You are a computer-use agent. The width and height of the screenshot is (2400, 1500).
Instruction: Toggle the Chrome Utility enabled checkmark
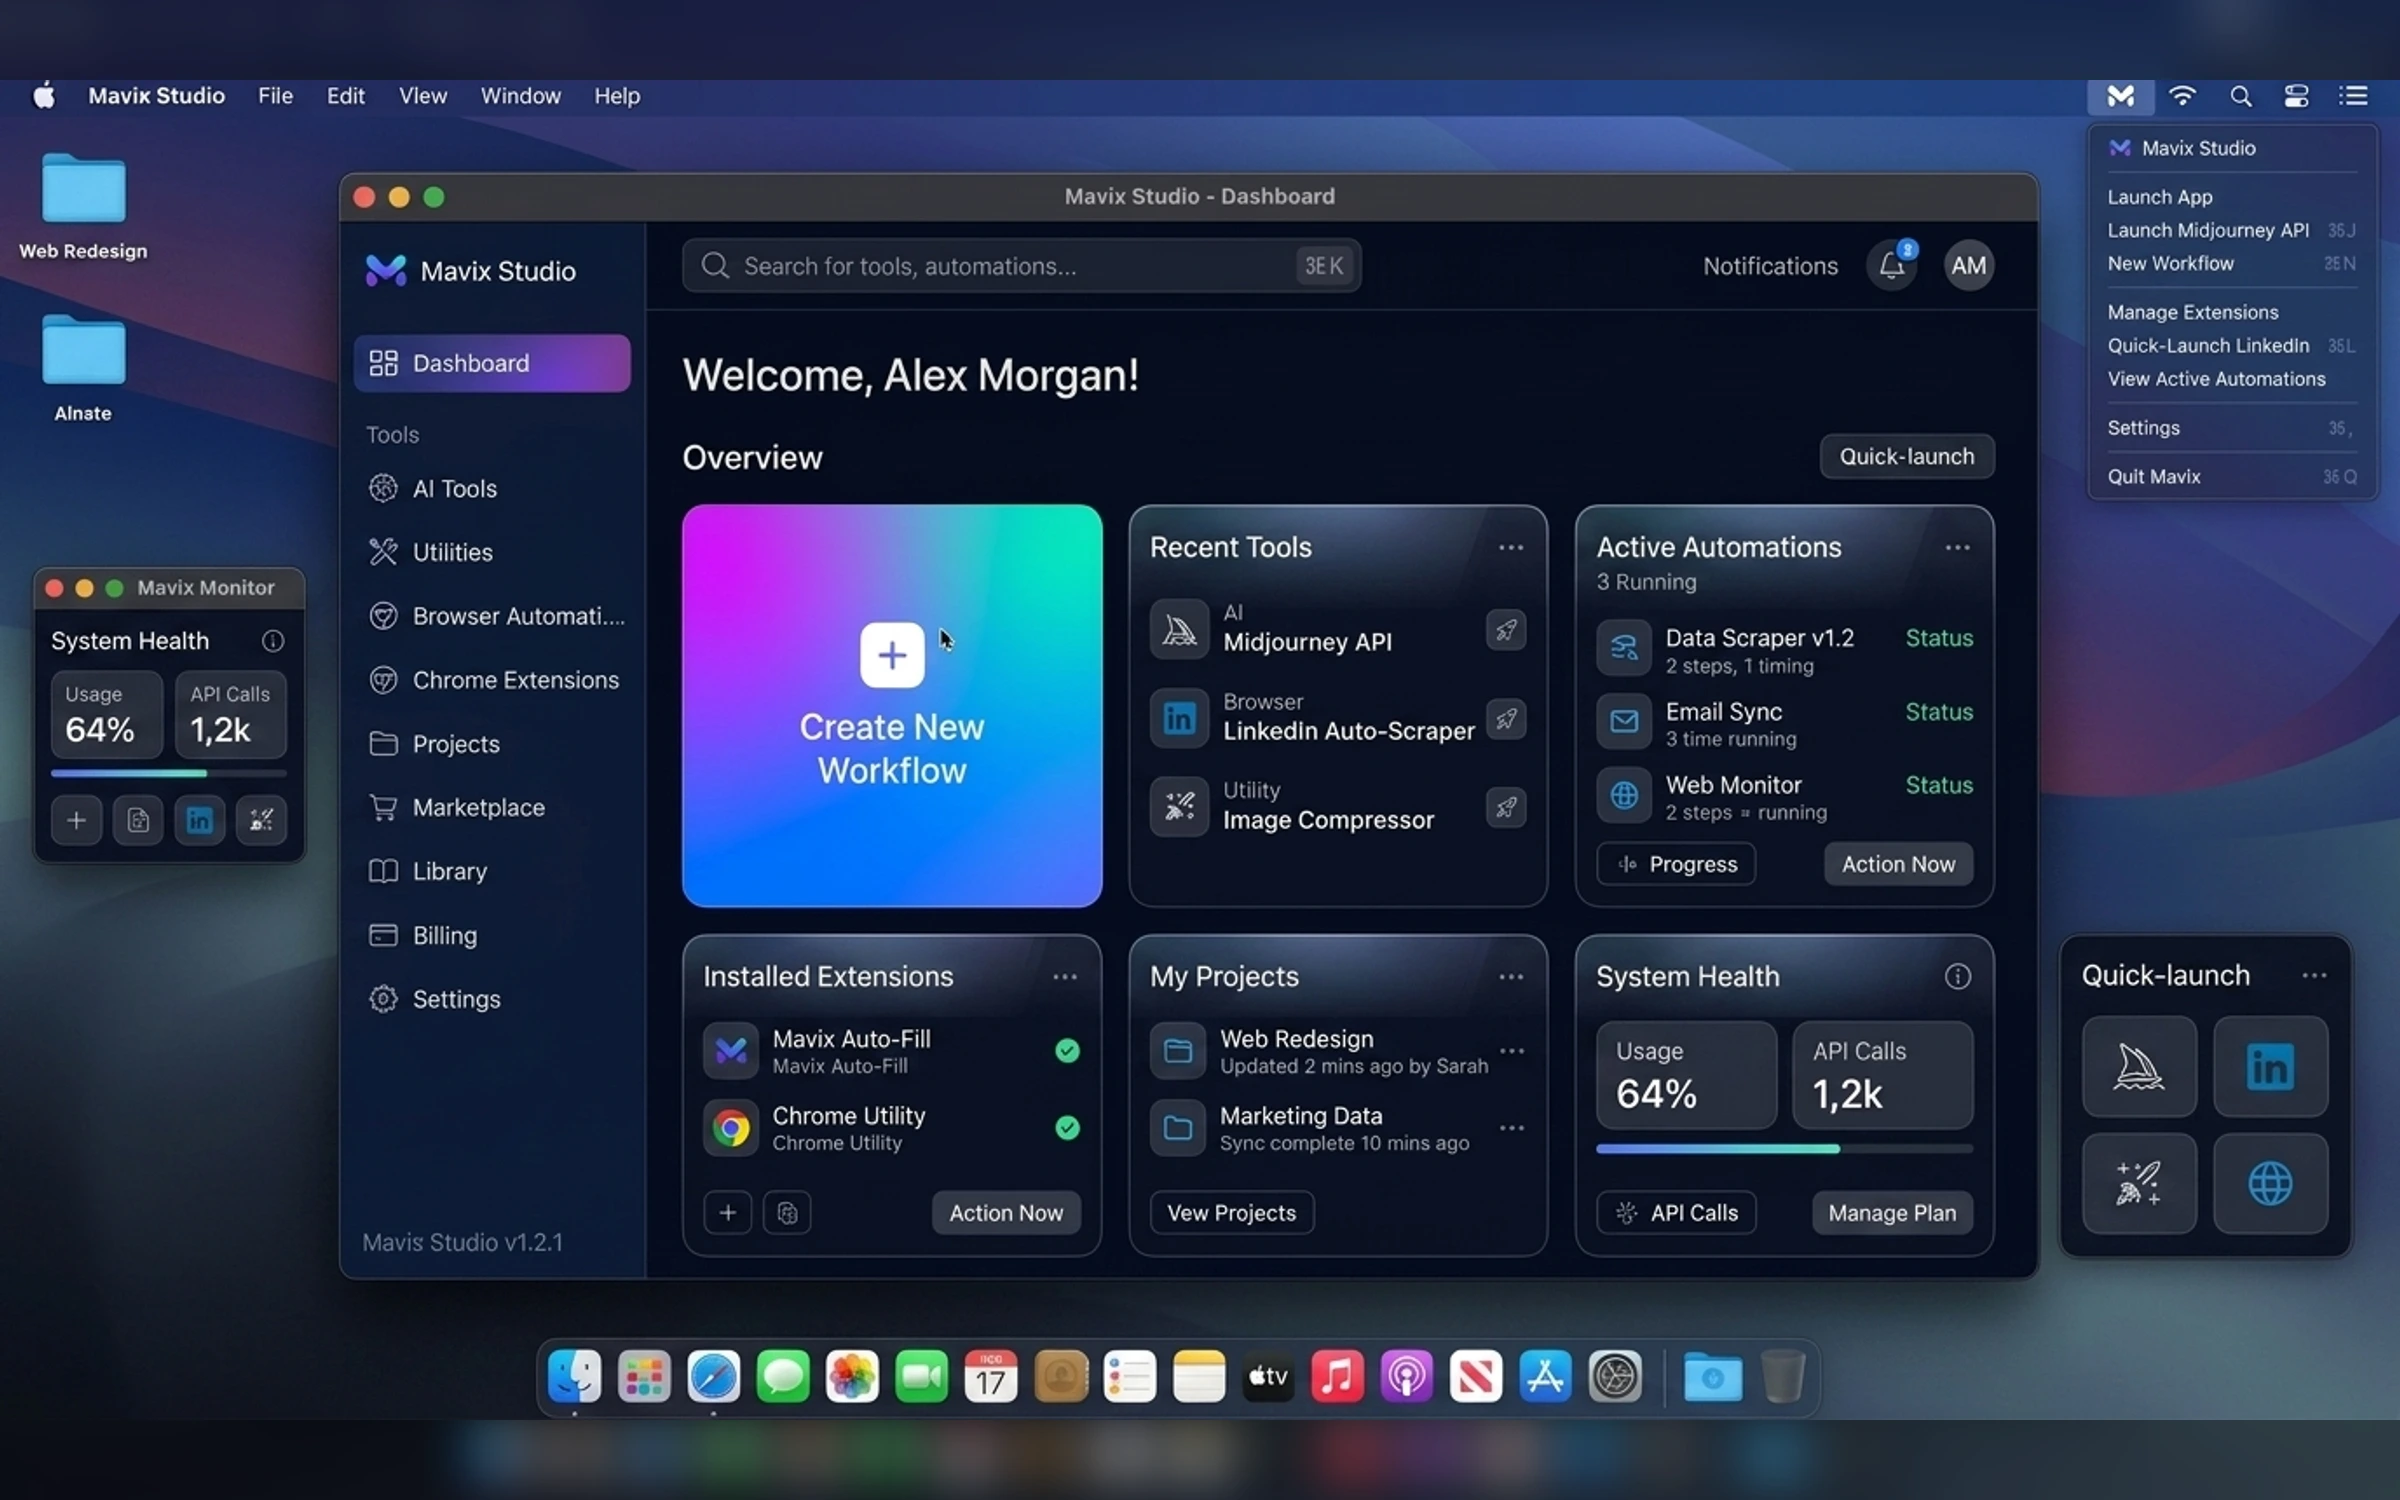tap(1067, 1128)
